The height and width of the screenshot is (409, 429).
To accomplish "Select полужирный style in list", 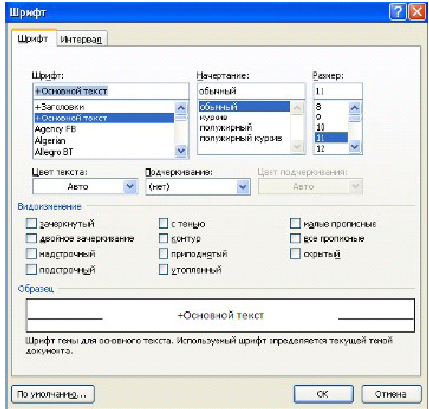I will 244,128.
